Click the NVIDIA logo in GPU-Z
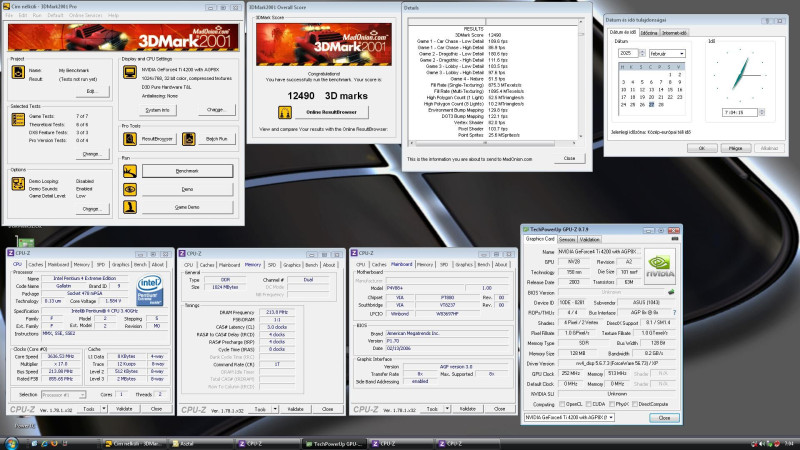 point(660,265)
